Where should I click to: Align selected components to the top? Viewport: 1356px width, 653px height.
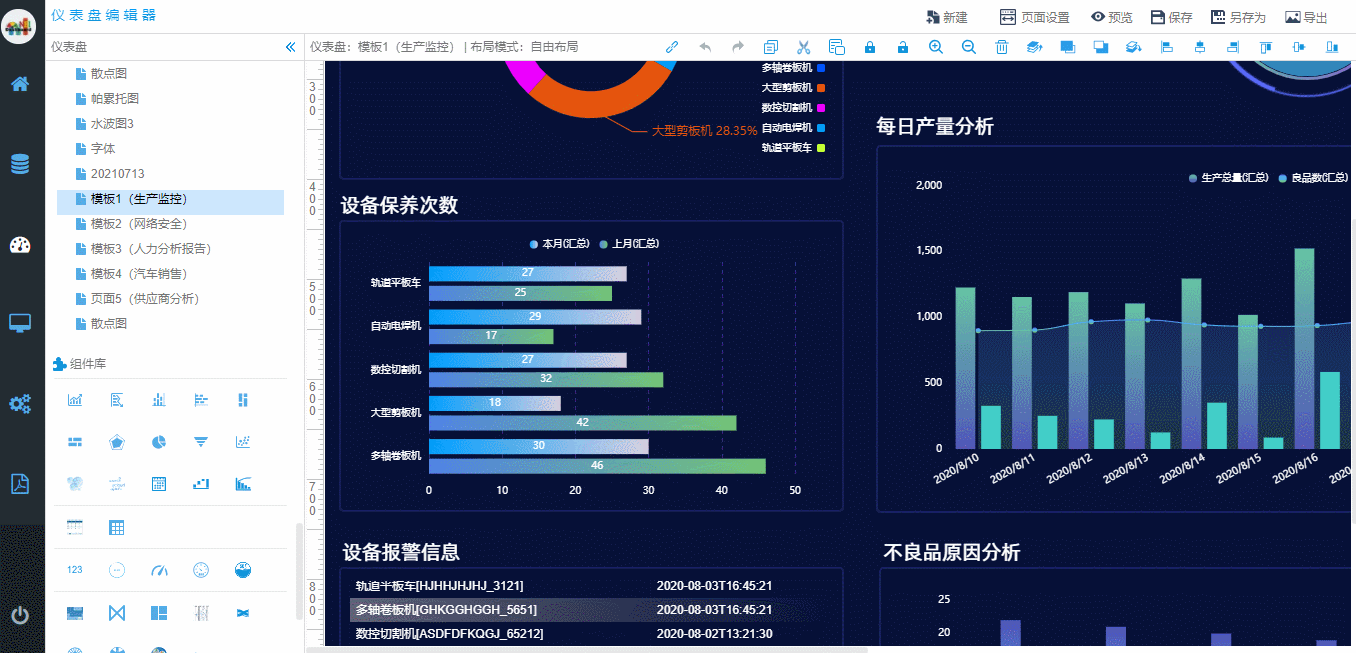click(1266, 47)
